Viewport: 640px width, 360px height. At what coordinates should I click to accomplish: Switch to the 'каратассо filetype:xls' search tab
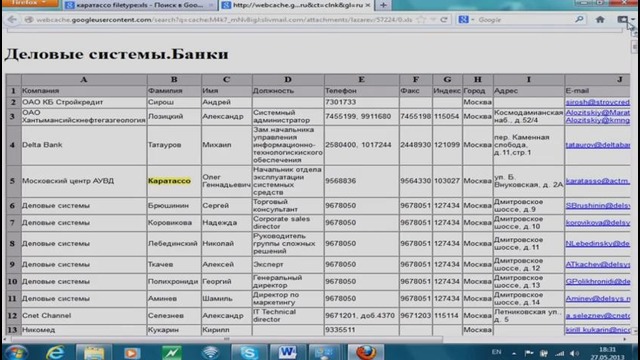pyautogui.click(x=139, y=5)
